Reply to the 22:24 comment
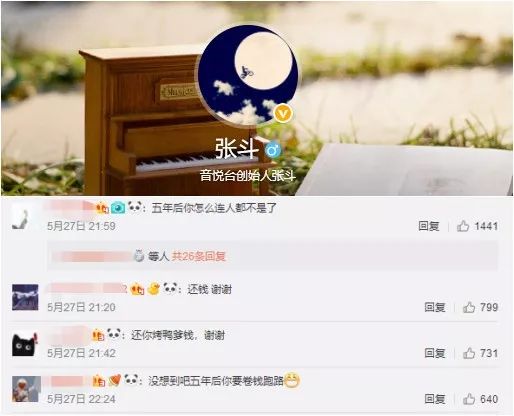Viewport: 514px width, 416px height. pyautogui.click(x=435, y=399)
